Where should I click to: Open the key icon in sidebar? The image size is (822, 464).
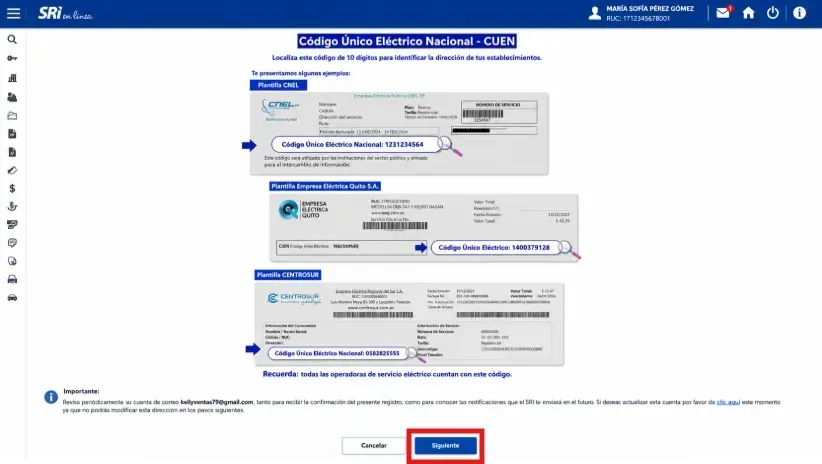pos(12,58)
